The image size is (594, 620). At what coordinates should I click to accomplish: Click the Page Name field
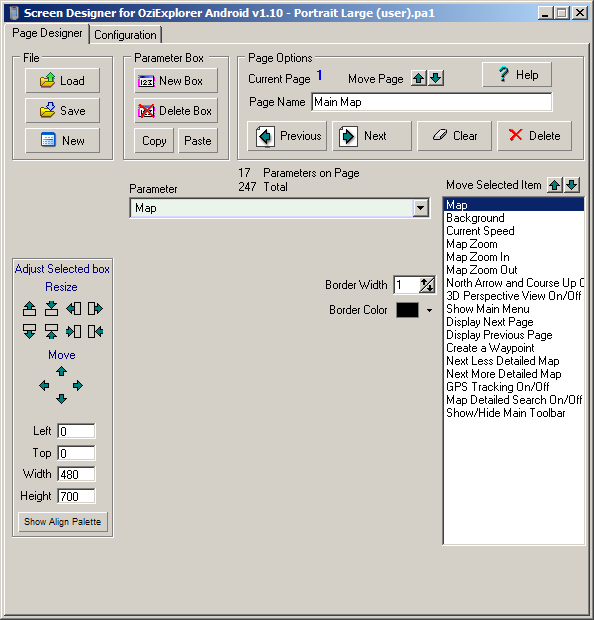(x=431, y=102)
